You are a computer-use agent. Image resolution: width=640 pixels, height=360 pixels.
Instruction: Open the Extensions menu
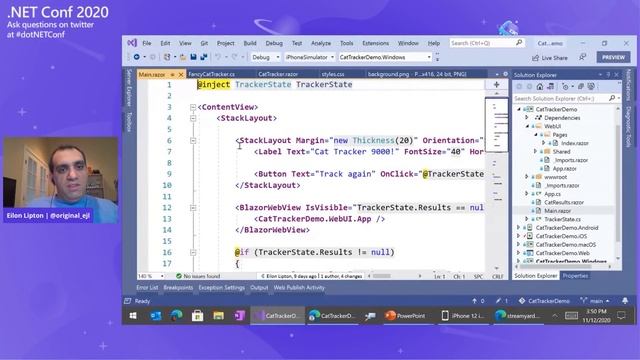point(376,43)
